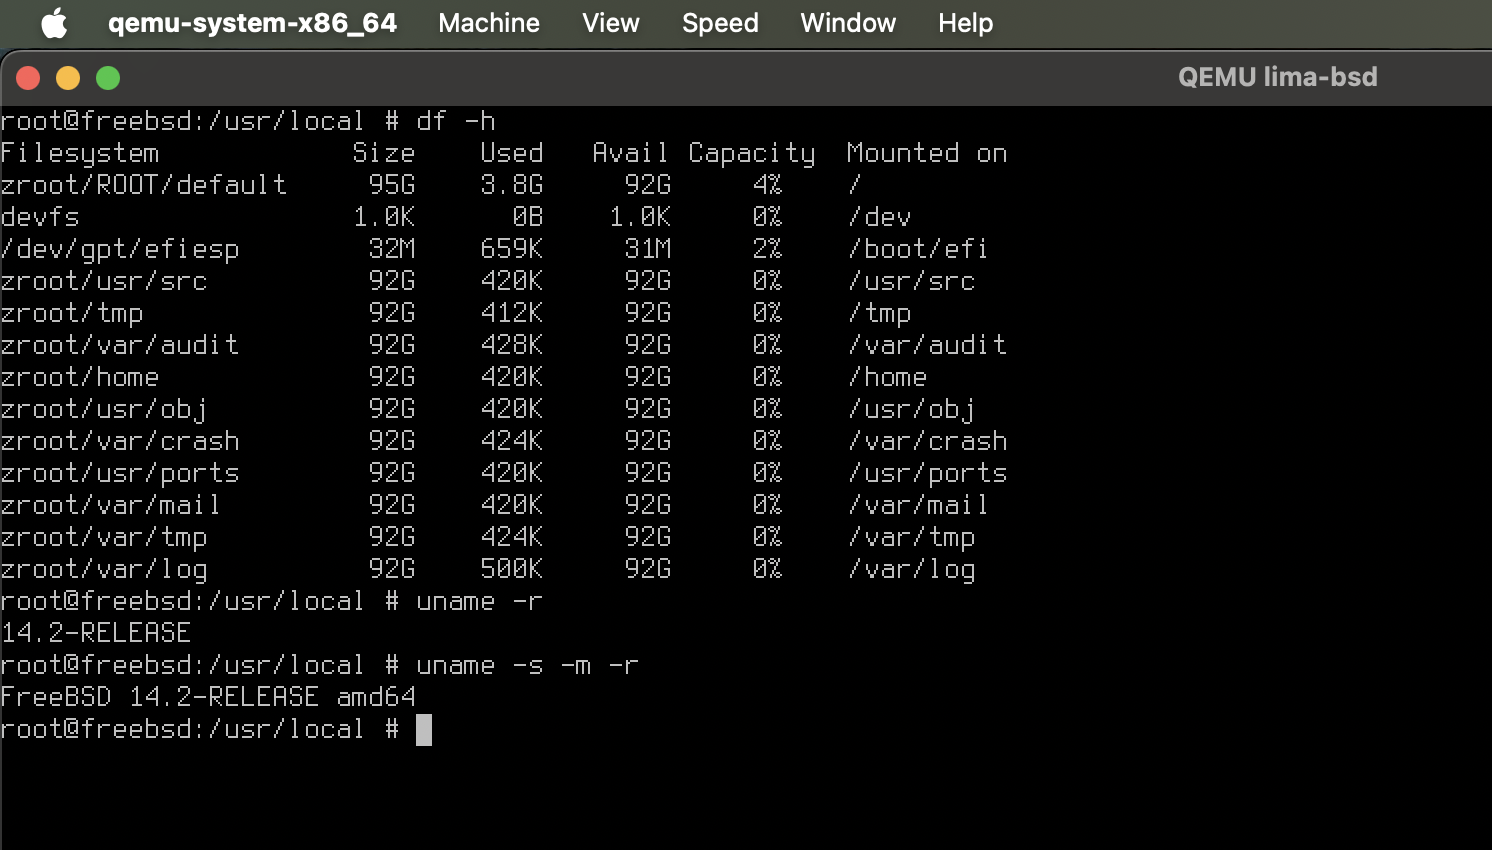Screen dimensions: 1492x850
Task: Click the 4% capacity value
Action: (x=768, y=185)
